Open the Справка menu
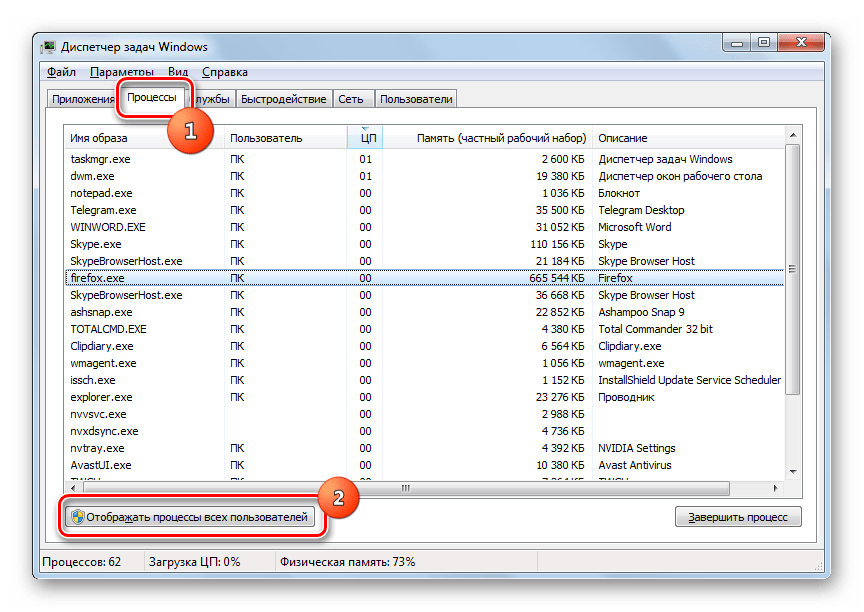The image size is (864, 612). click(225, 72)
